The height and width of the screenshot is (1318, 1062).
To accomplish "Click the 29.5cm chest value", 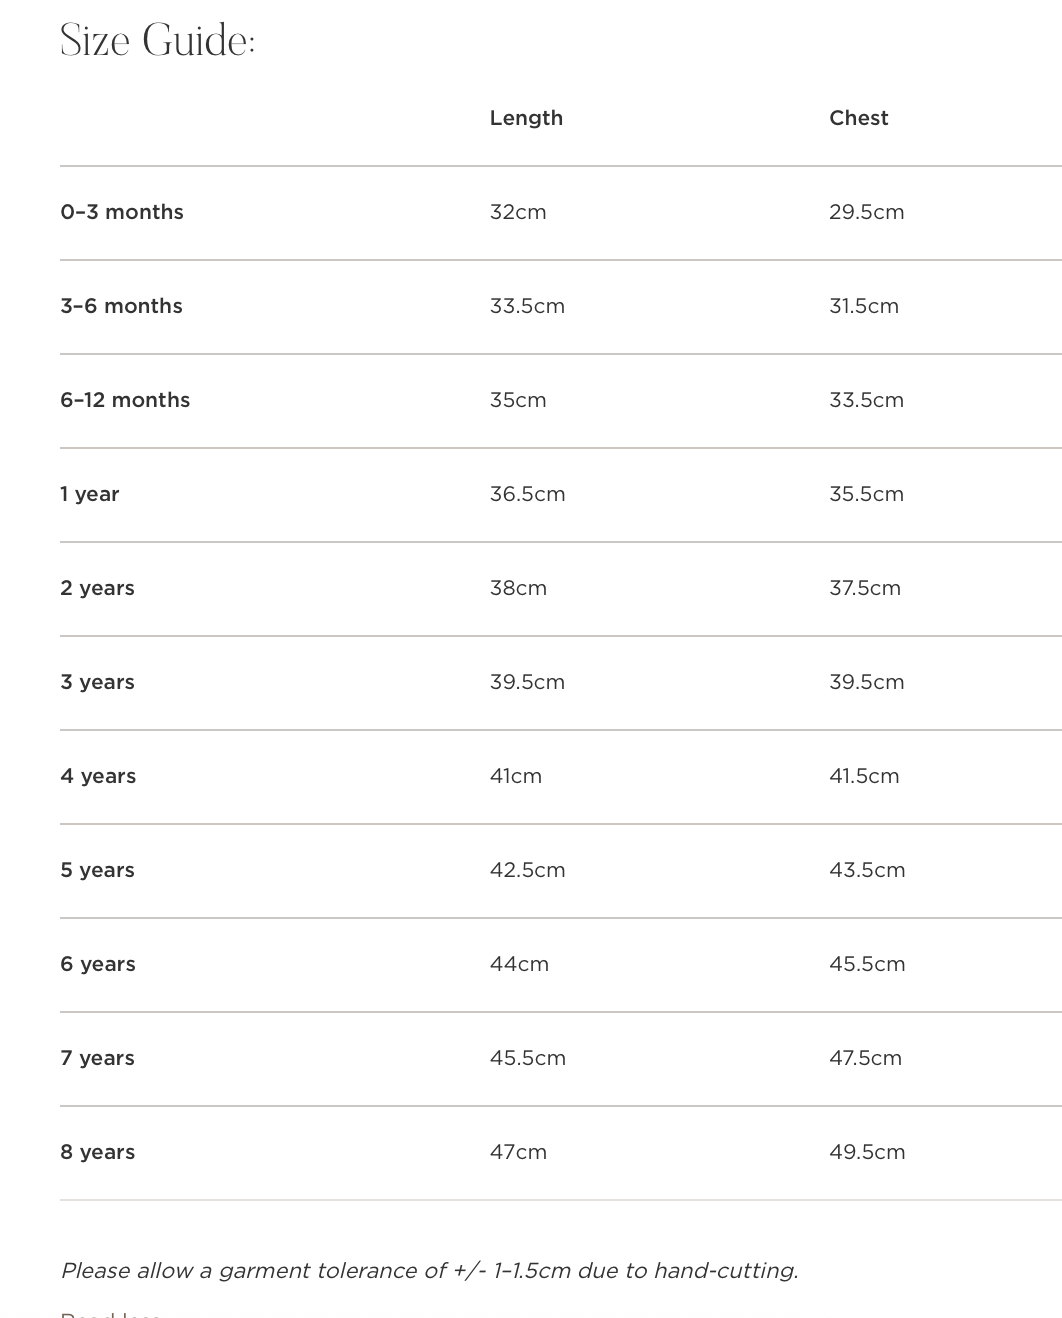I will tap(866, 212).
